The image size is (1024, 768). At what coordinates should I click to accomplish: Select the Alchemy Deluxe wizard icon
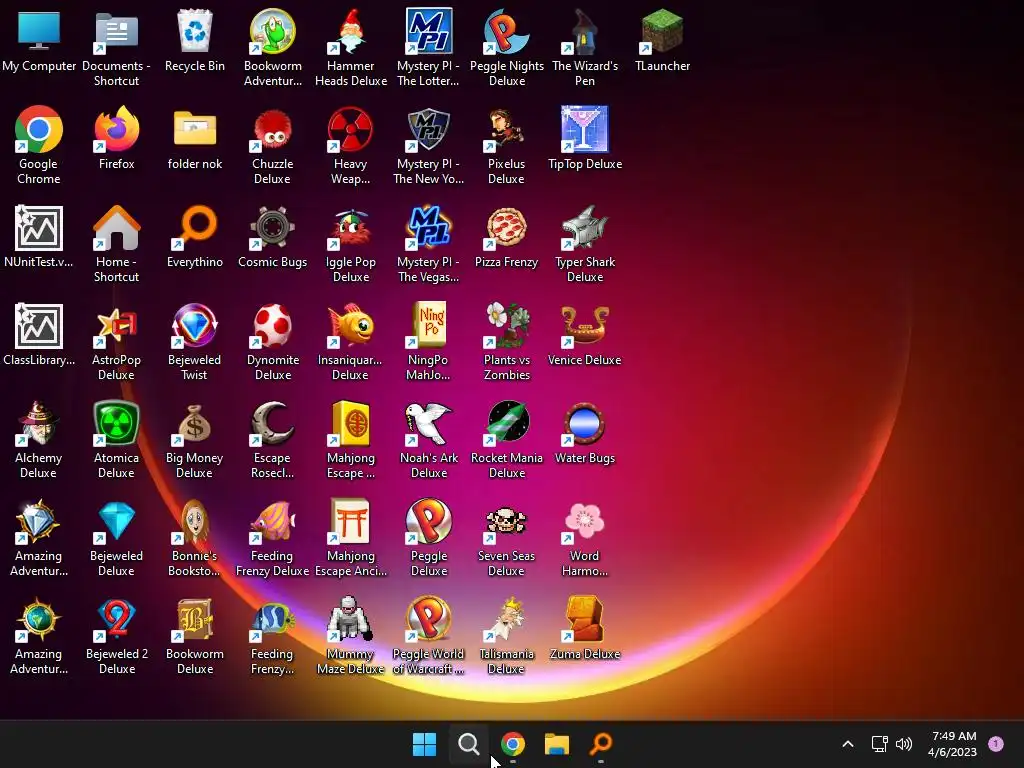(x=39, y=423)
